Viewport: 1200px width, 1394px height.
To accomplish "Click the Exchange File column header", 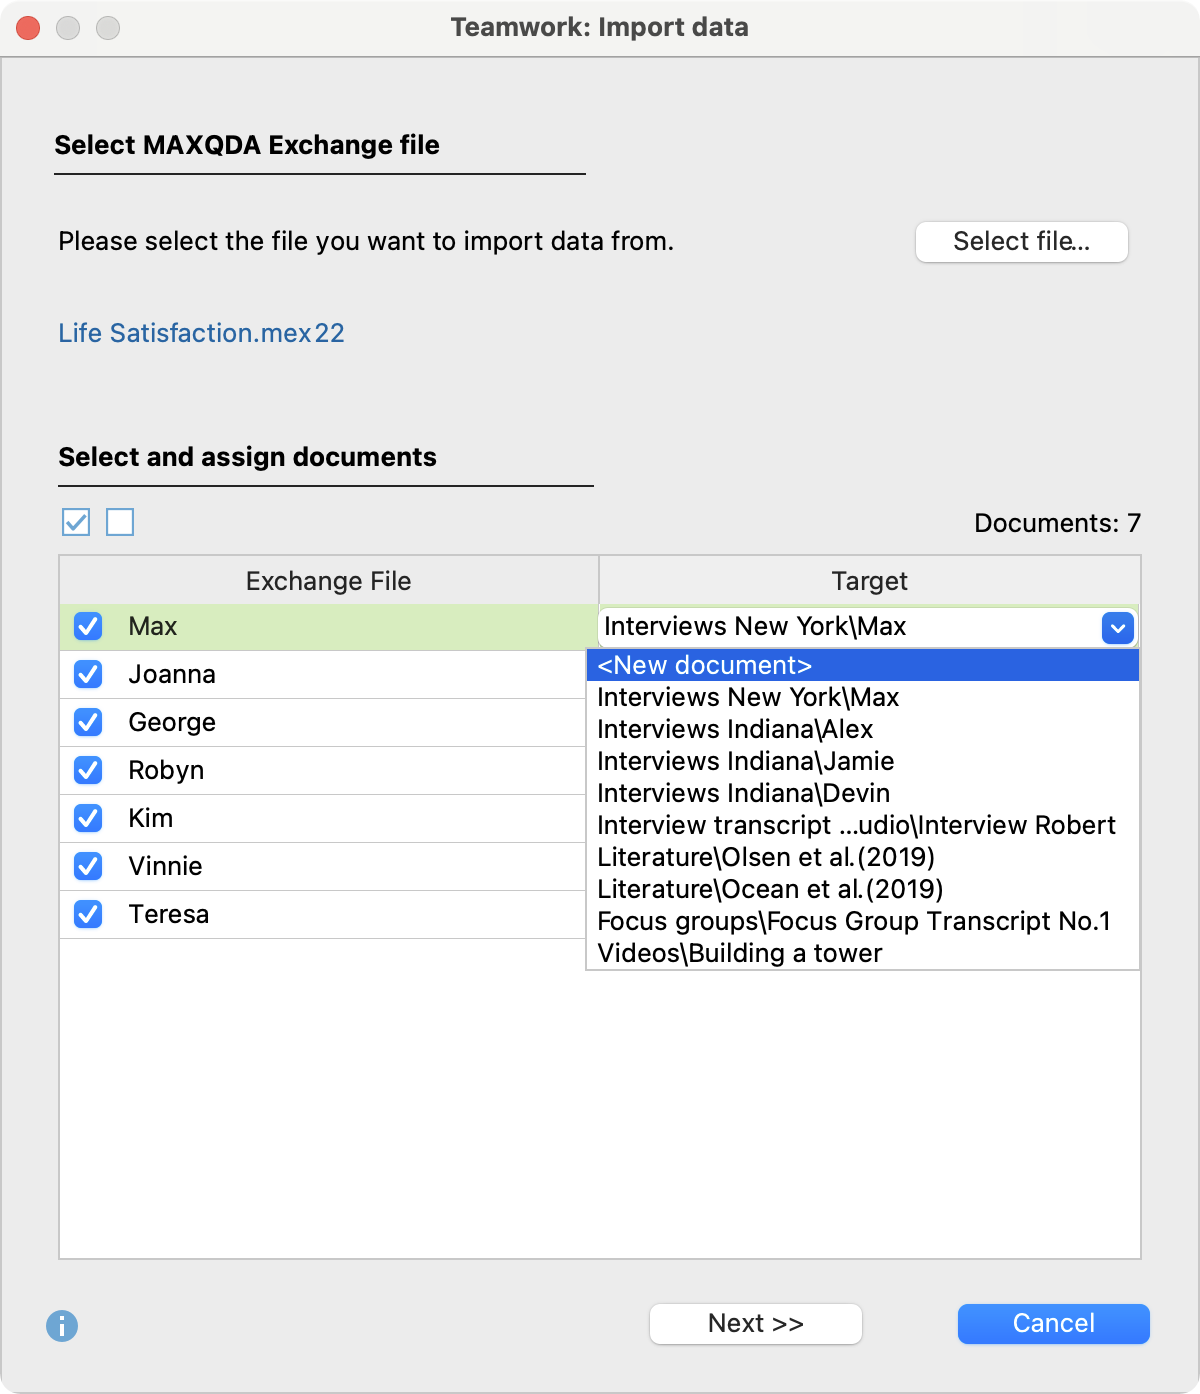I will pyautogui.click(x=328, y=581).
